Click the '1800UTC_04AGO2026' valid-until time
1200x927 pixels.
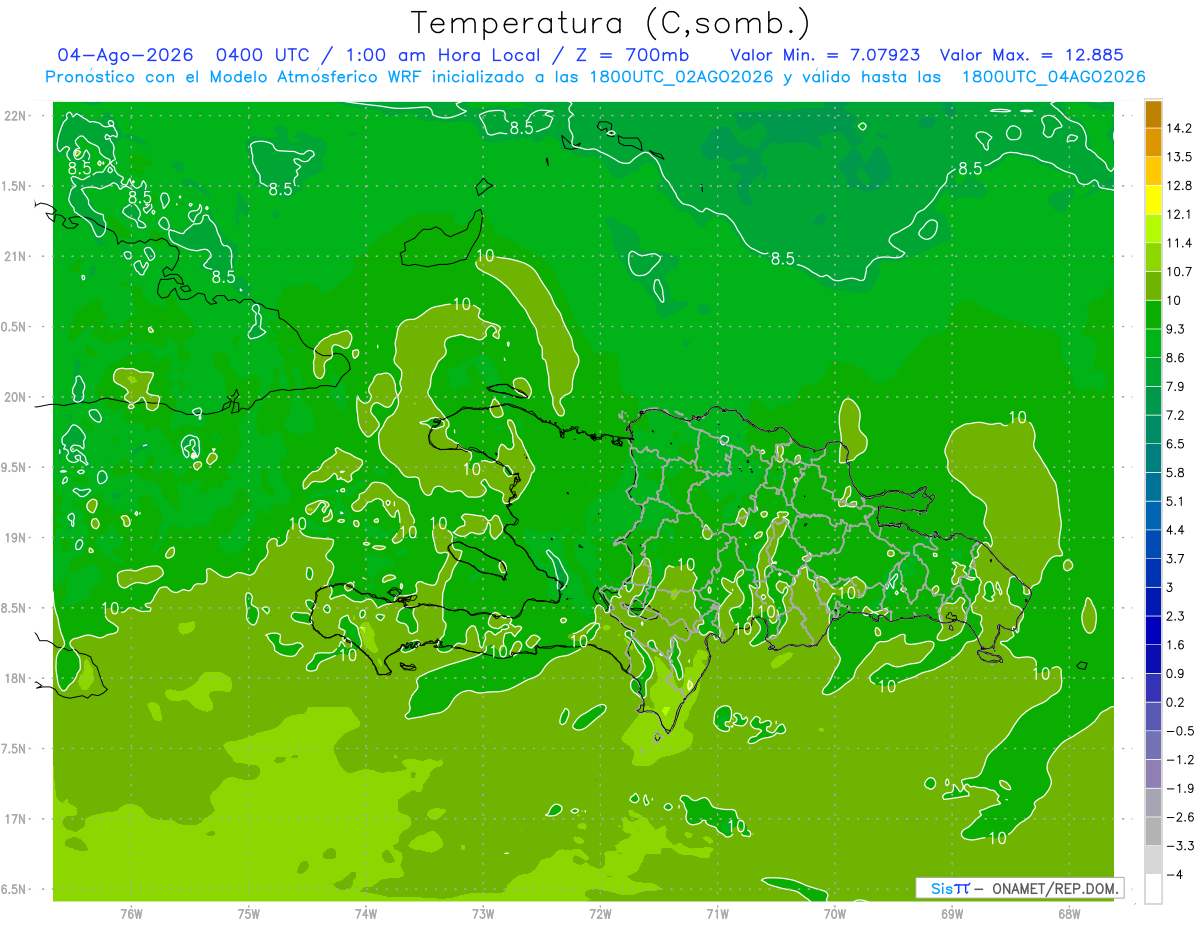coord(1053,77)
